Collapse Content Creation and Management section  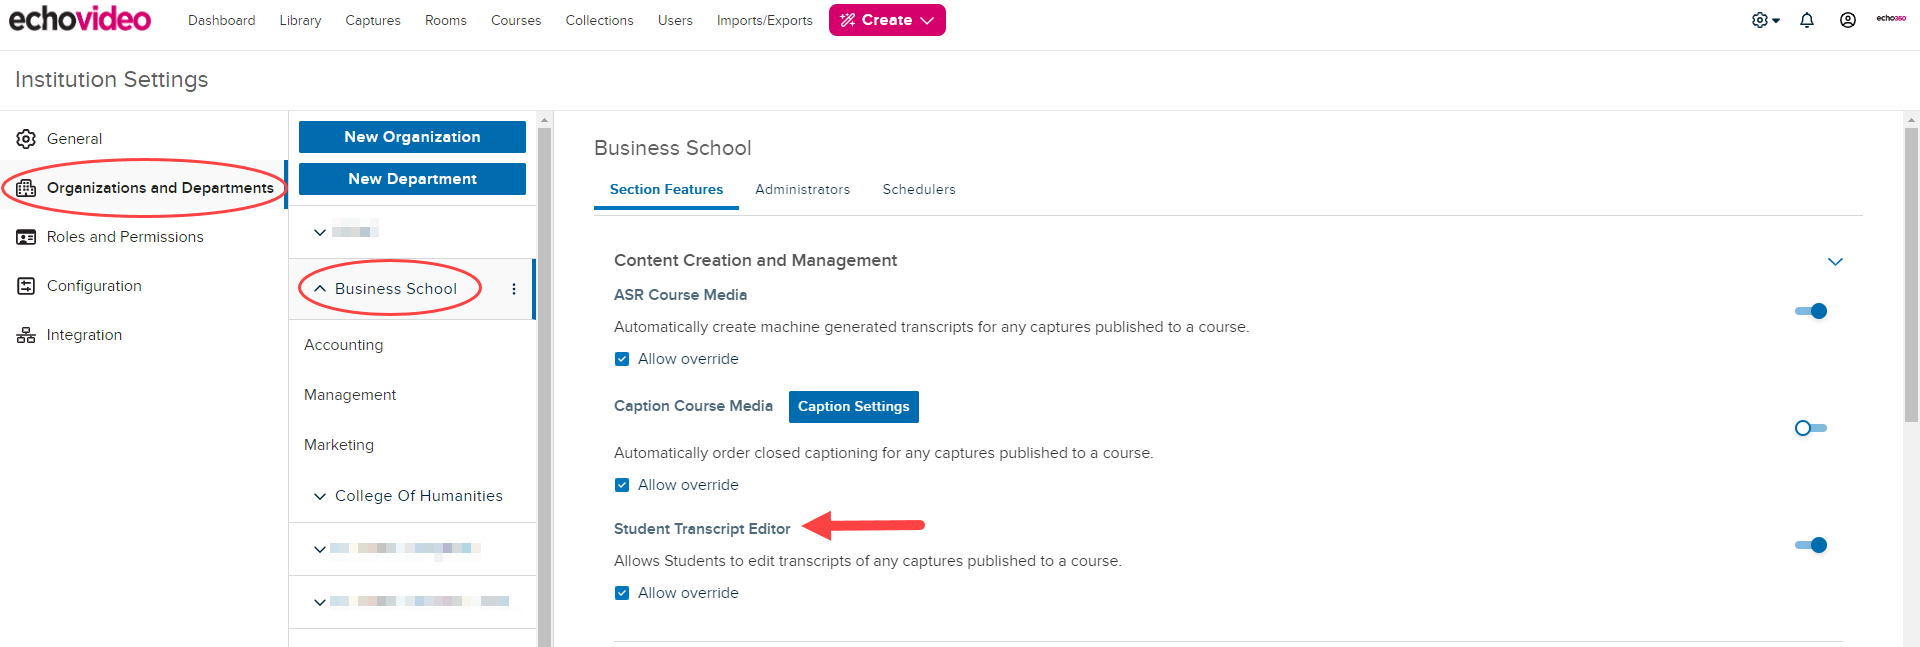[x=1834, y=261]
